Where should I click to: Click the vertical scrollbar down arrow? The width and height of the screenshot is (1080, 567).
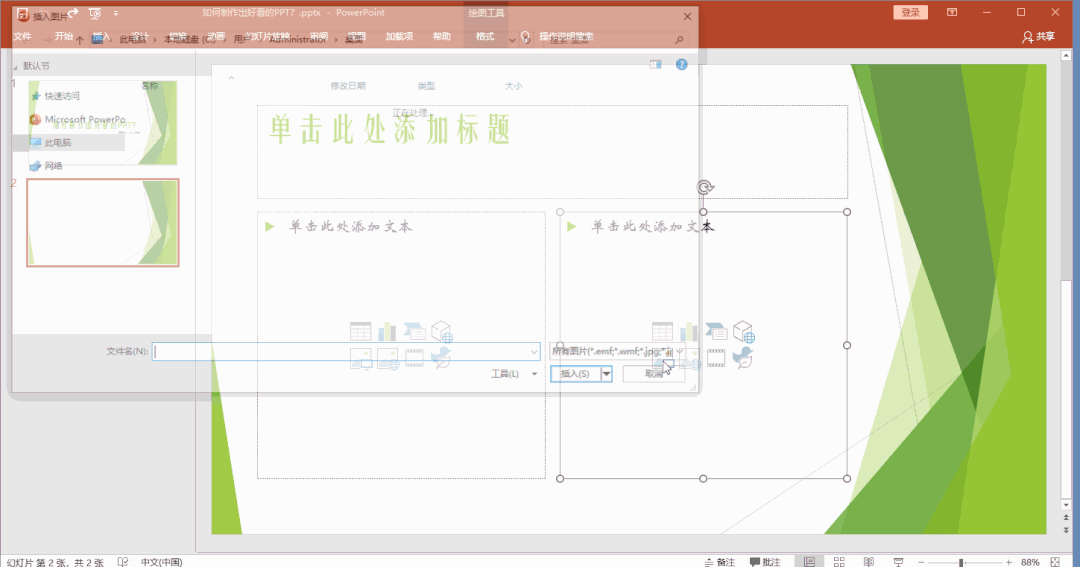[x=1067, y=505]
